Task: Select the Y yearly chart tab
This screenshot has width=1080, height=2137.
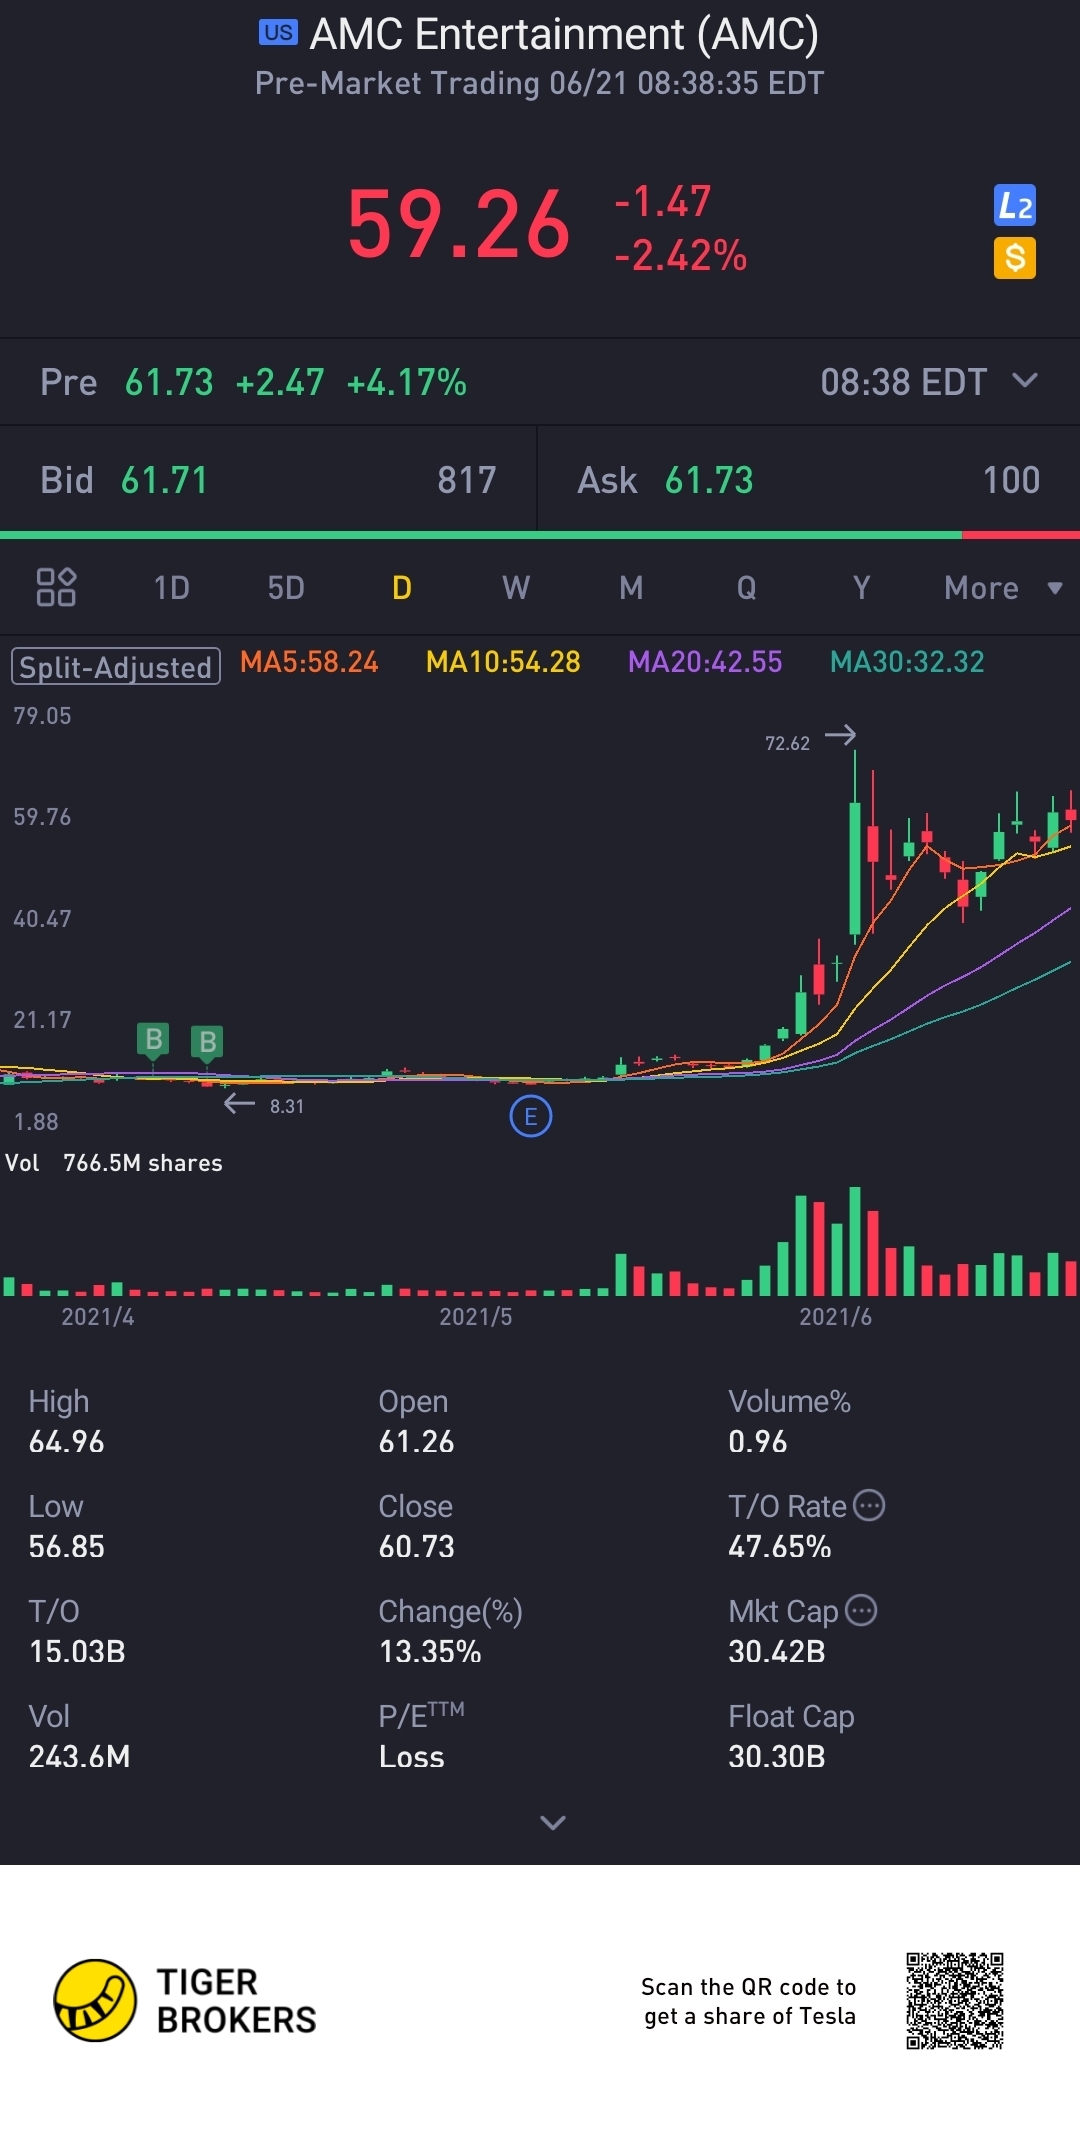Action: tap(861, 587)
